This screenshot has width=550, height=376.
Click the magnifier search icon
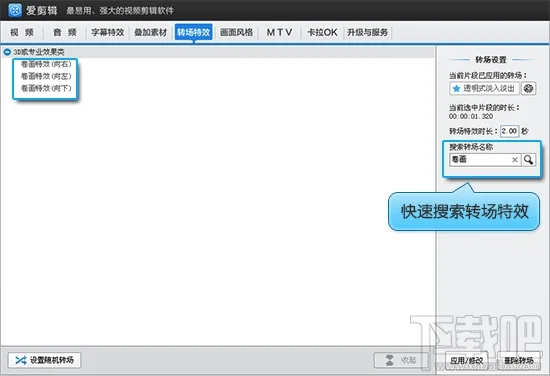point(529,160)
